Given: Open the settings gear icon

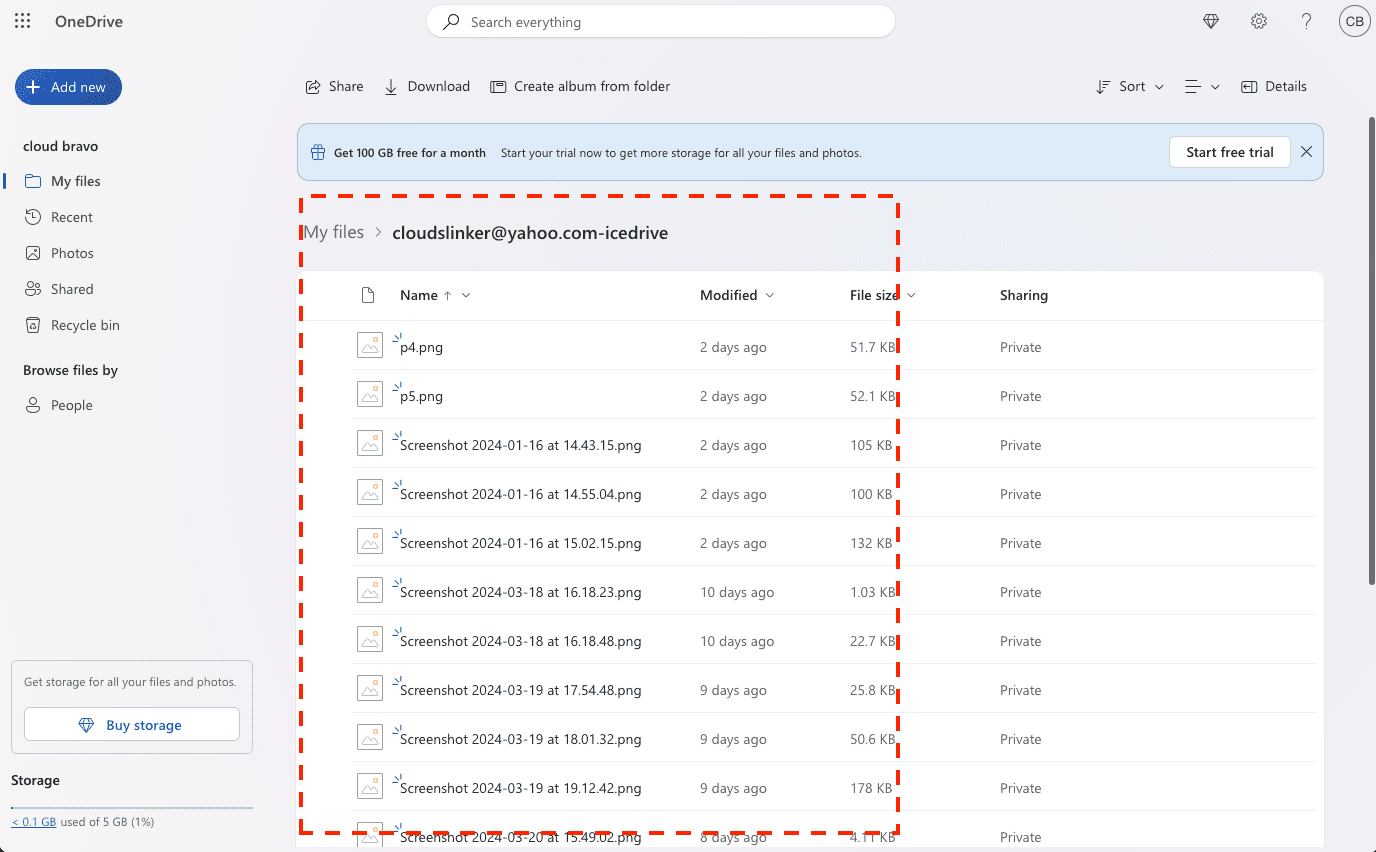Looking at the screenshot, I should coord(1259,21).
